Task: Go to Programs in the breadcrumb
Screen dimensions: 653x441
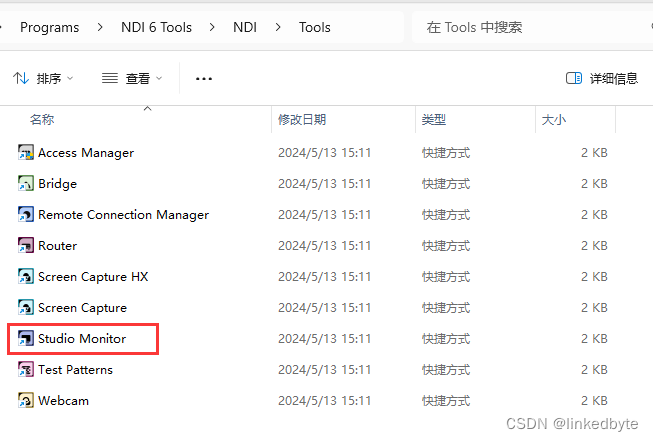Action: click(50, 27)
